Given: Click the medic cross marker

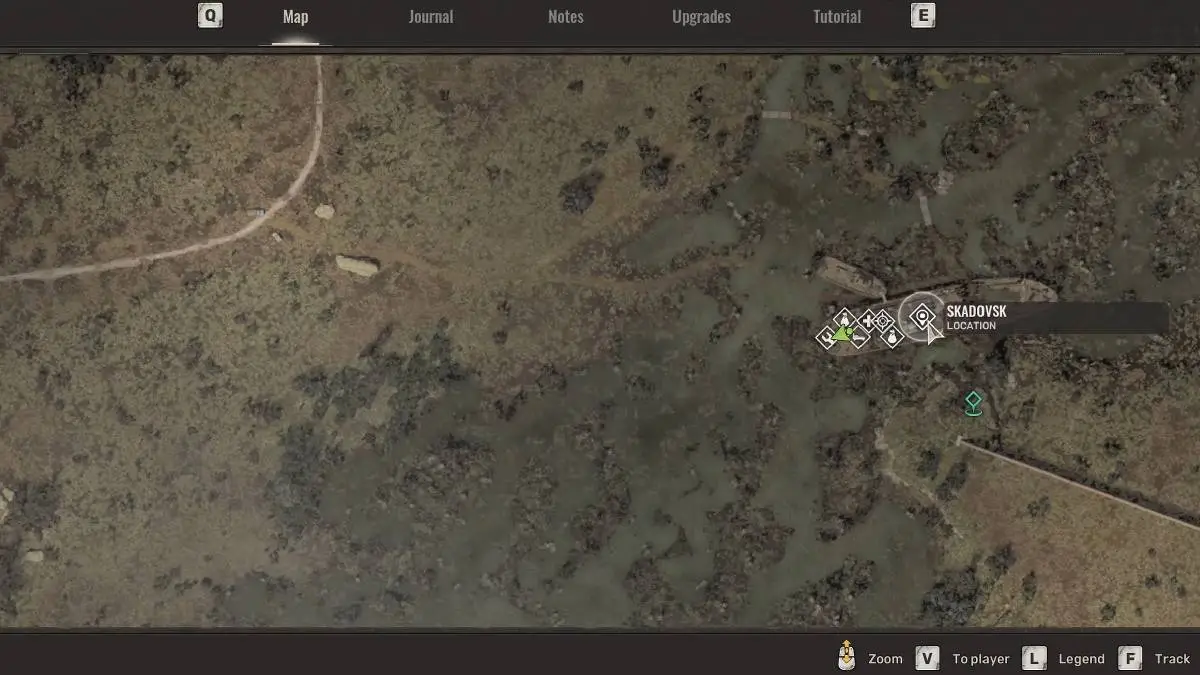Looking at the screenshot, I should coord(868,321).
